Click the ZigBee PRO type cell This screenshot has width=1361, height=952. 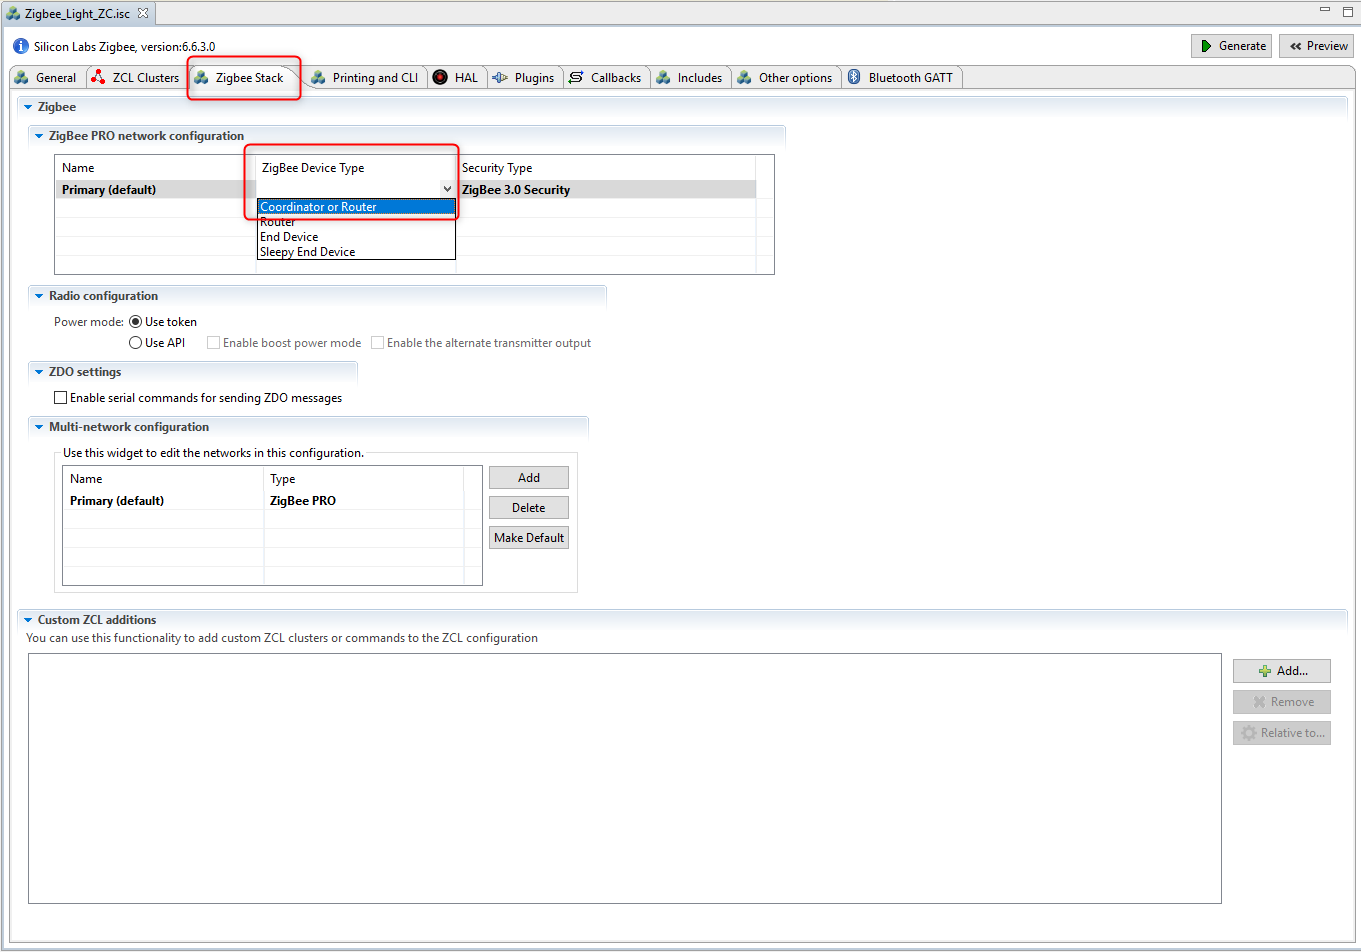364,501
